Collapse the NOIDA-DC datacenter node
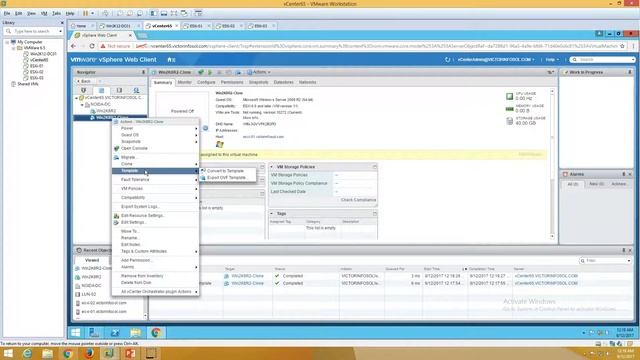This screenshot has width=640, height=360. [82, 104]
